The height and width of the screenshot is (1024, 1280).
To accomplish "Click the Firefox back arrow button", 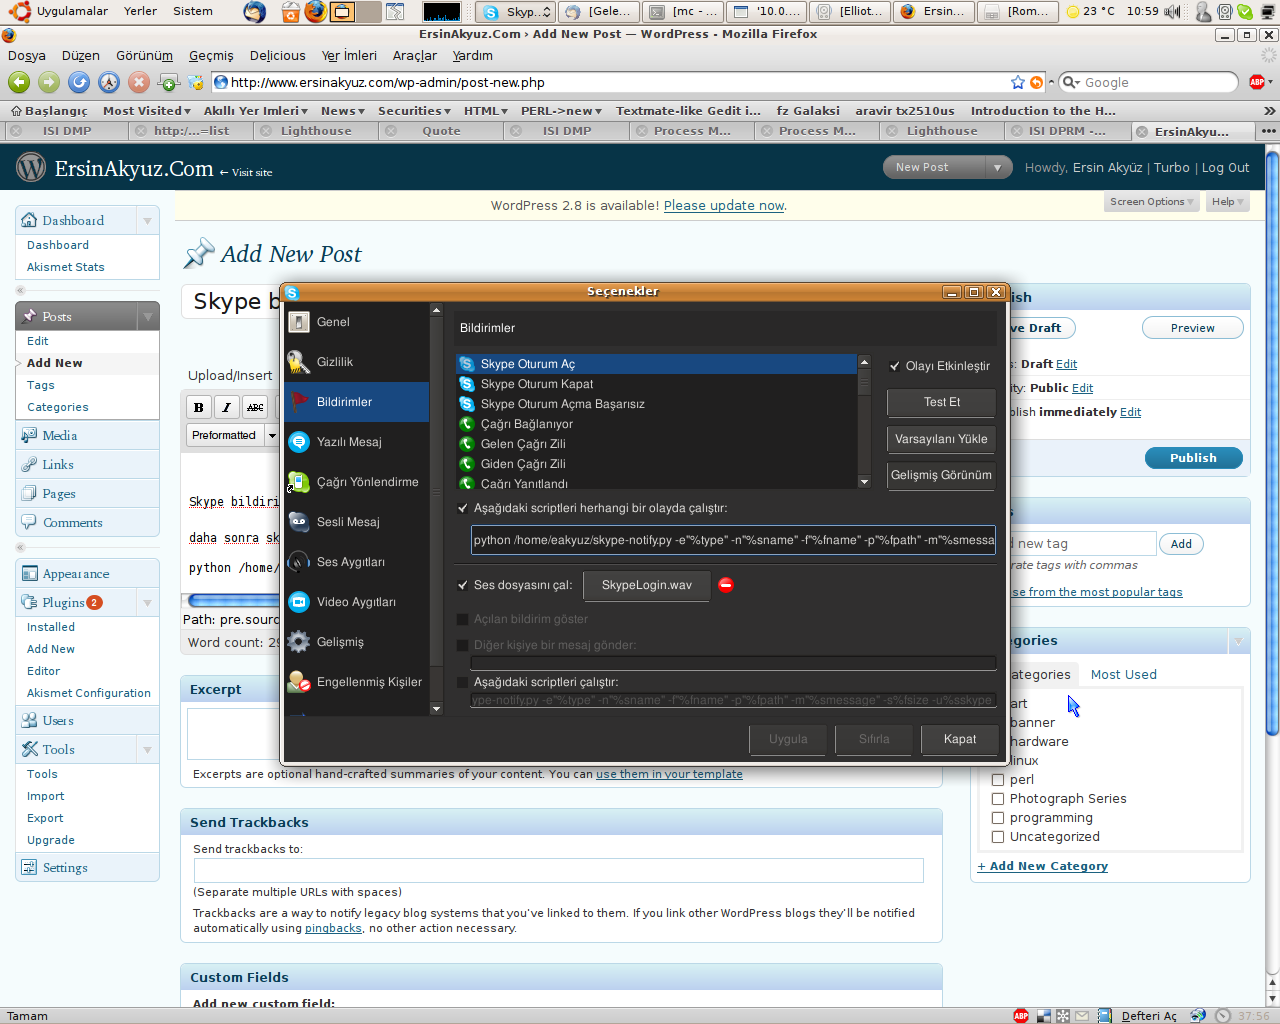I will [x=19, y=82].
